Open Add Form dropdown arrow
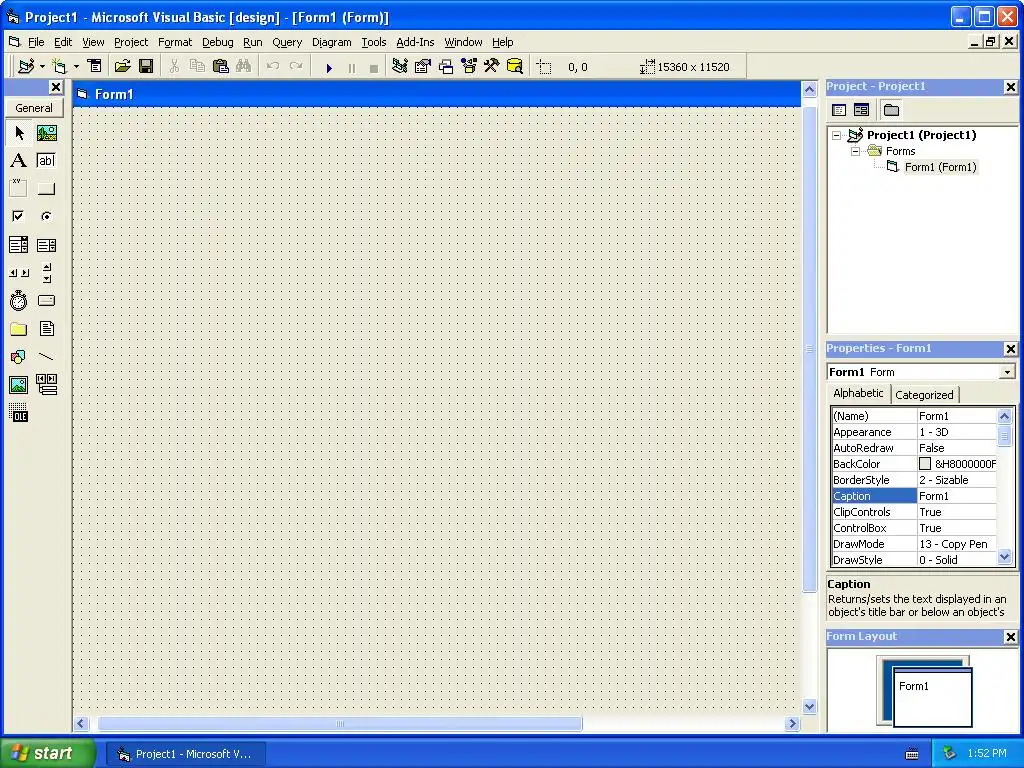The width and height of the screenshot is (1024, 768). pyautogui.click(x=76, y=66)
